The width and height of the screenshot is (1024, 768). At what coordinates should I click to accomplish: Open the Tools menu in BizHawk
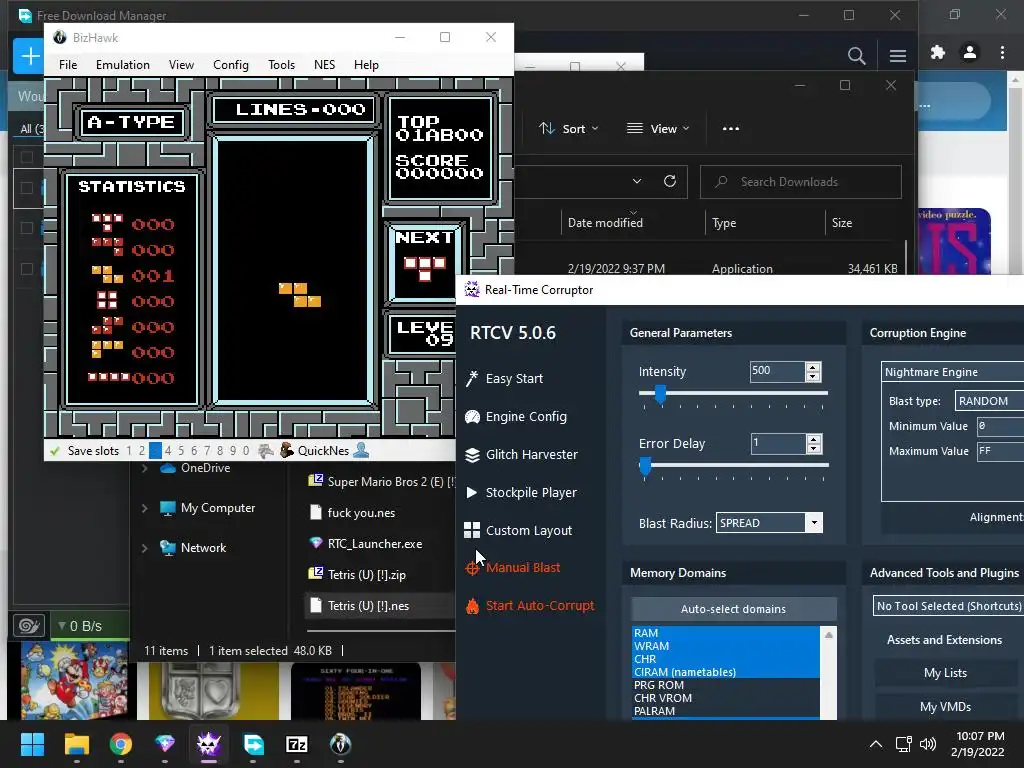281,65
